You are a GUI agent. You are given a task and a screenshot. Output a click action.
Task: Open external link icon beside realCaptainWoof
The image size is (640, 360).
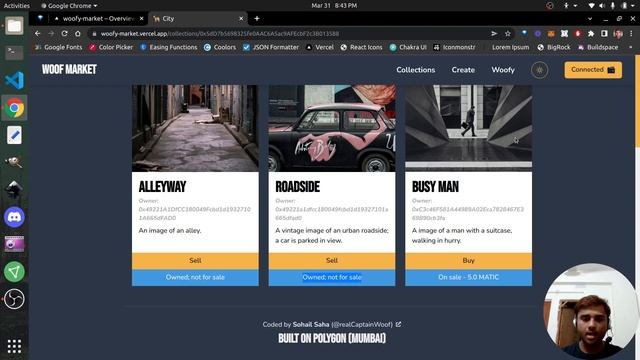tap(398, 324)
